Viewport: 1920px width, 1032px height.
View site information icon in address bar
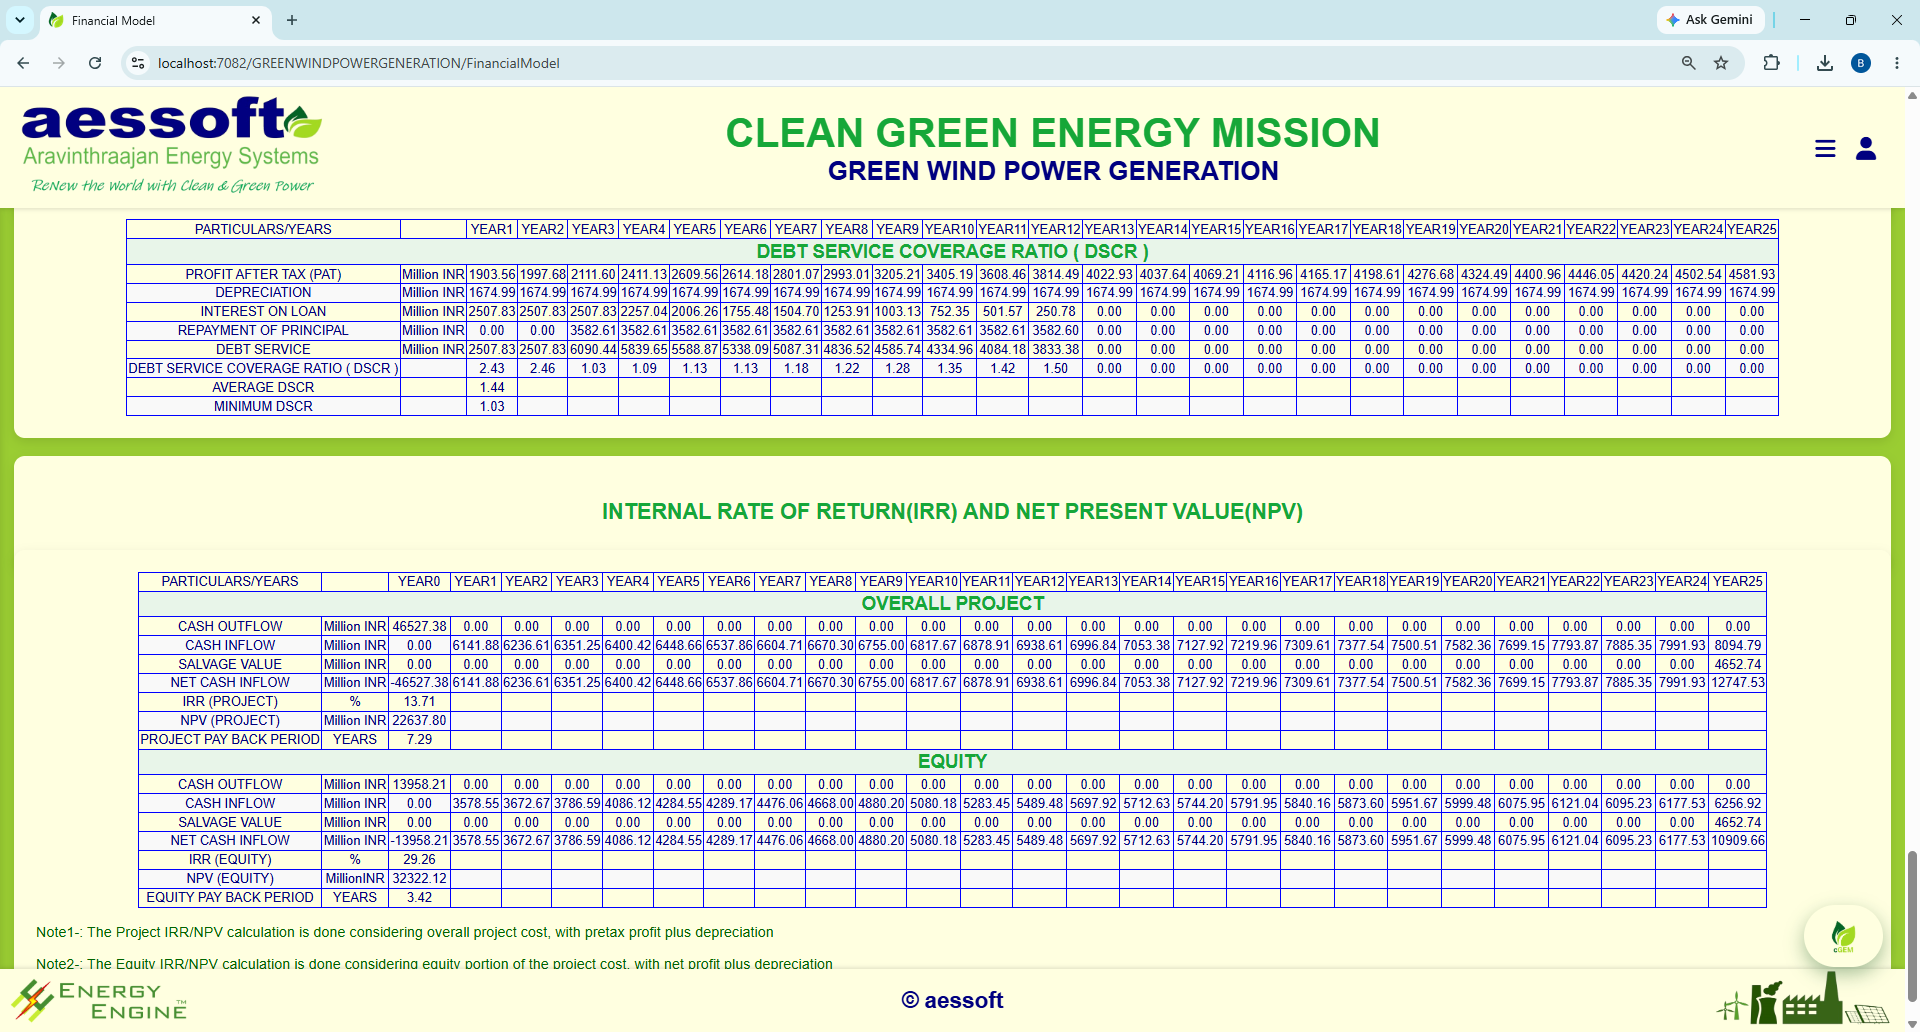click(138, 63)
